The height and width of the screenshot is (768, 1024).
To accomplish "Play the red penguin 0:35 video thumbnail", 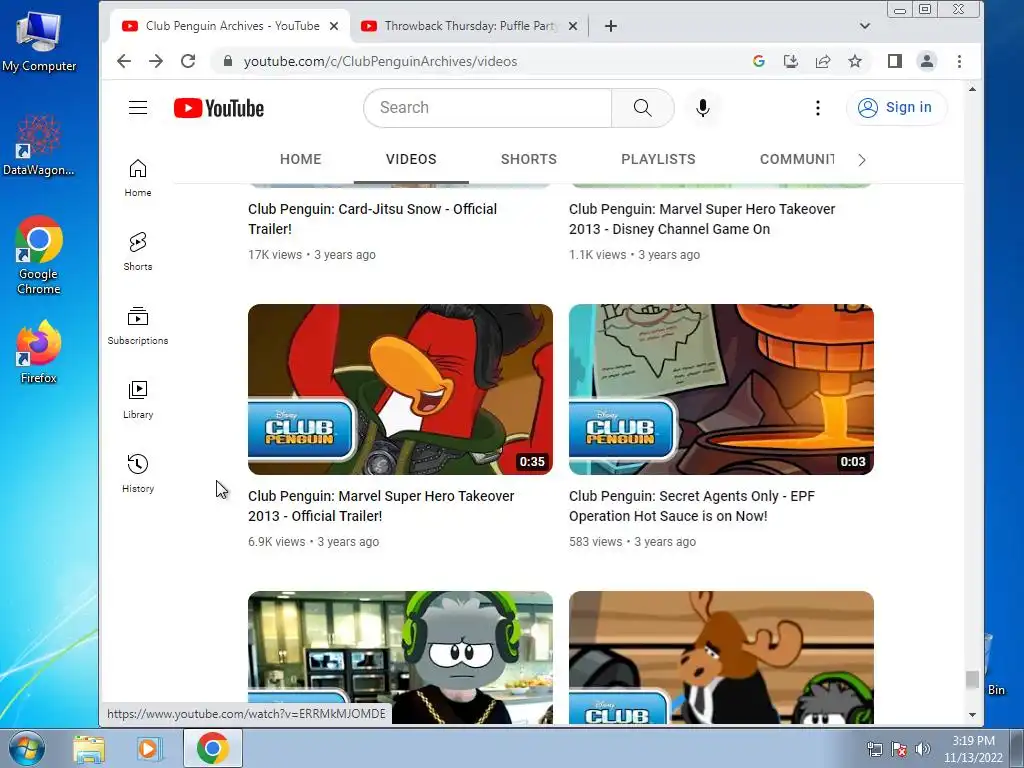I will pyautogui.click(x=400, y=389).
